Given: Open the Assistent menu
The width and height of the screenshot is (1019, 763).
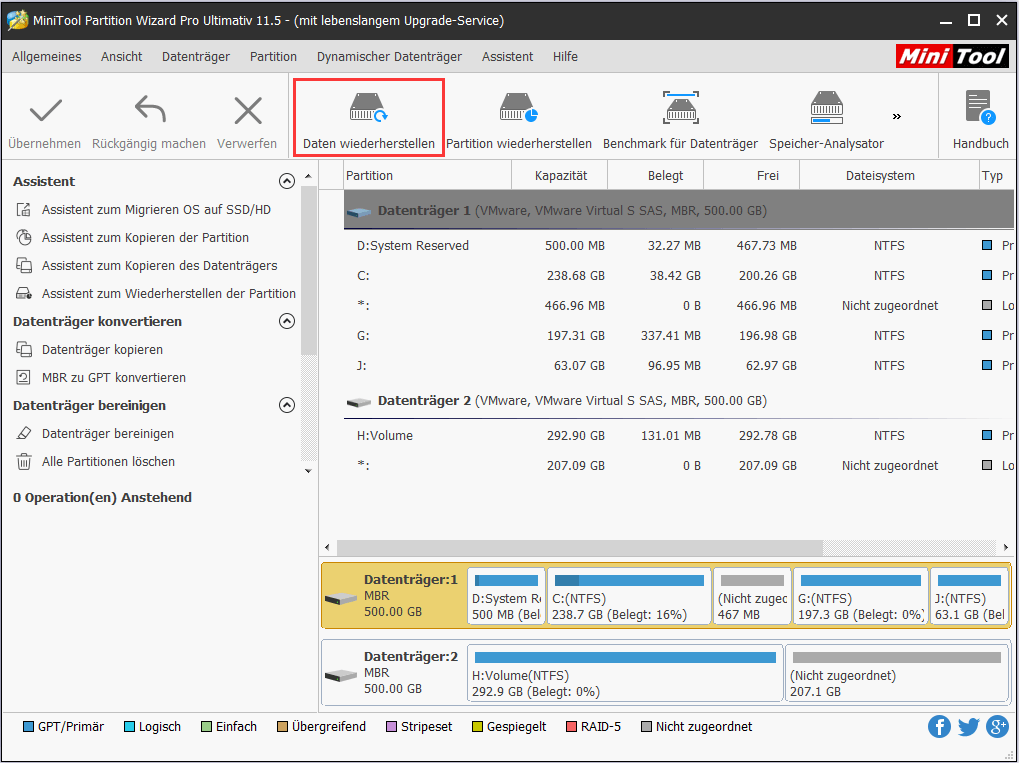Looking at the screenshot, I should coord(508,57).
